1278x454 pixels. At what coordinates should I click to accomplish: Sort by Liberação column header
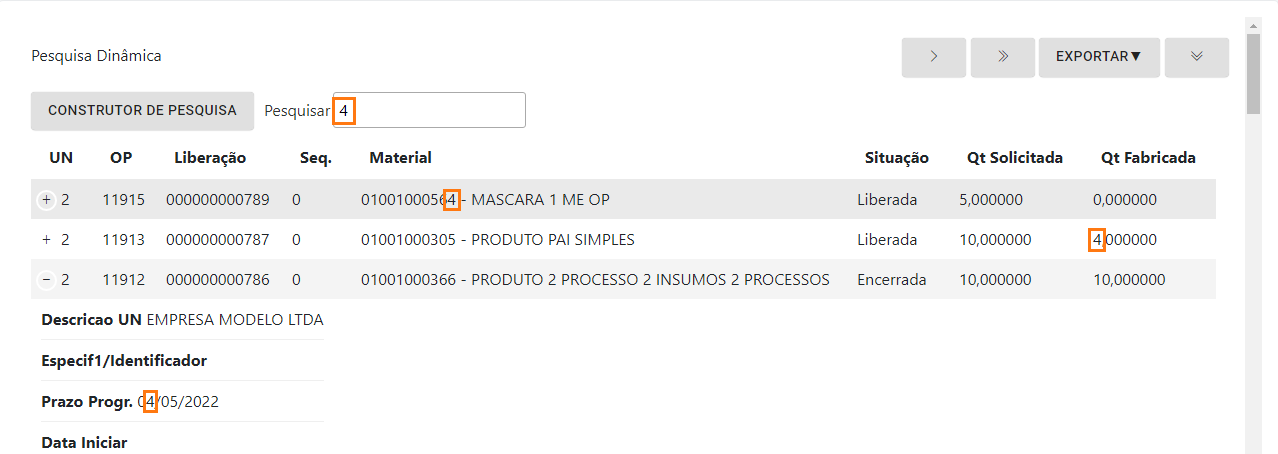[210, 158]
